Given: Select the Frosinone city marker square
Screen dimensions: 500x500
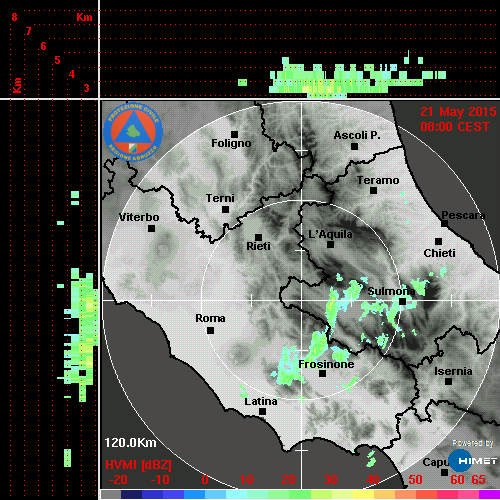Looking at the screenshot, I should coord(322,374).
